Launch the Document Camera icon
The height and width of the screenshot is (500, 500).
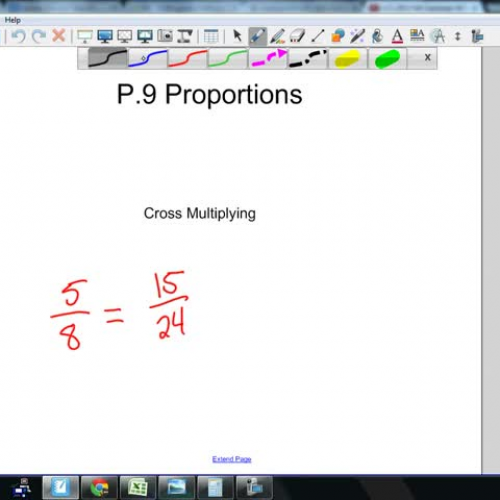click(x=185, y=36)
